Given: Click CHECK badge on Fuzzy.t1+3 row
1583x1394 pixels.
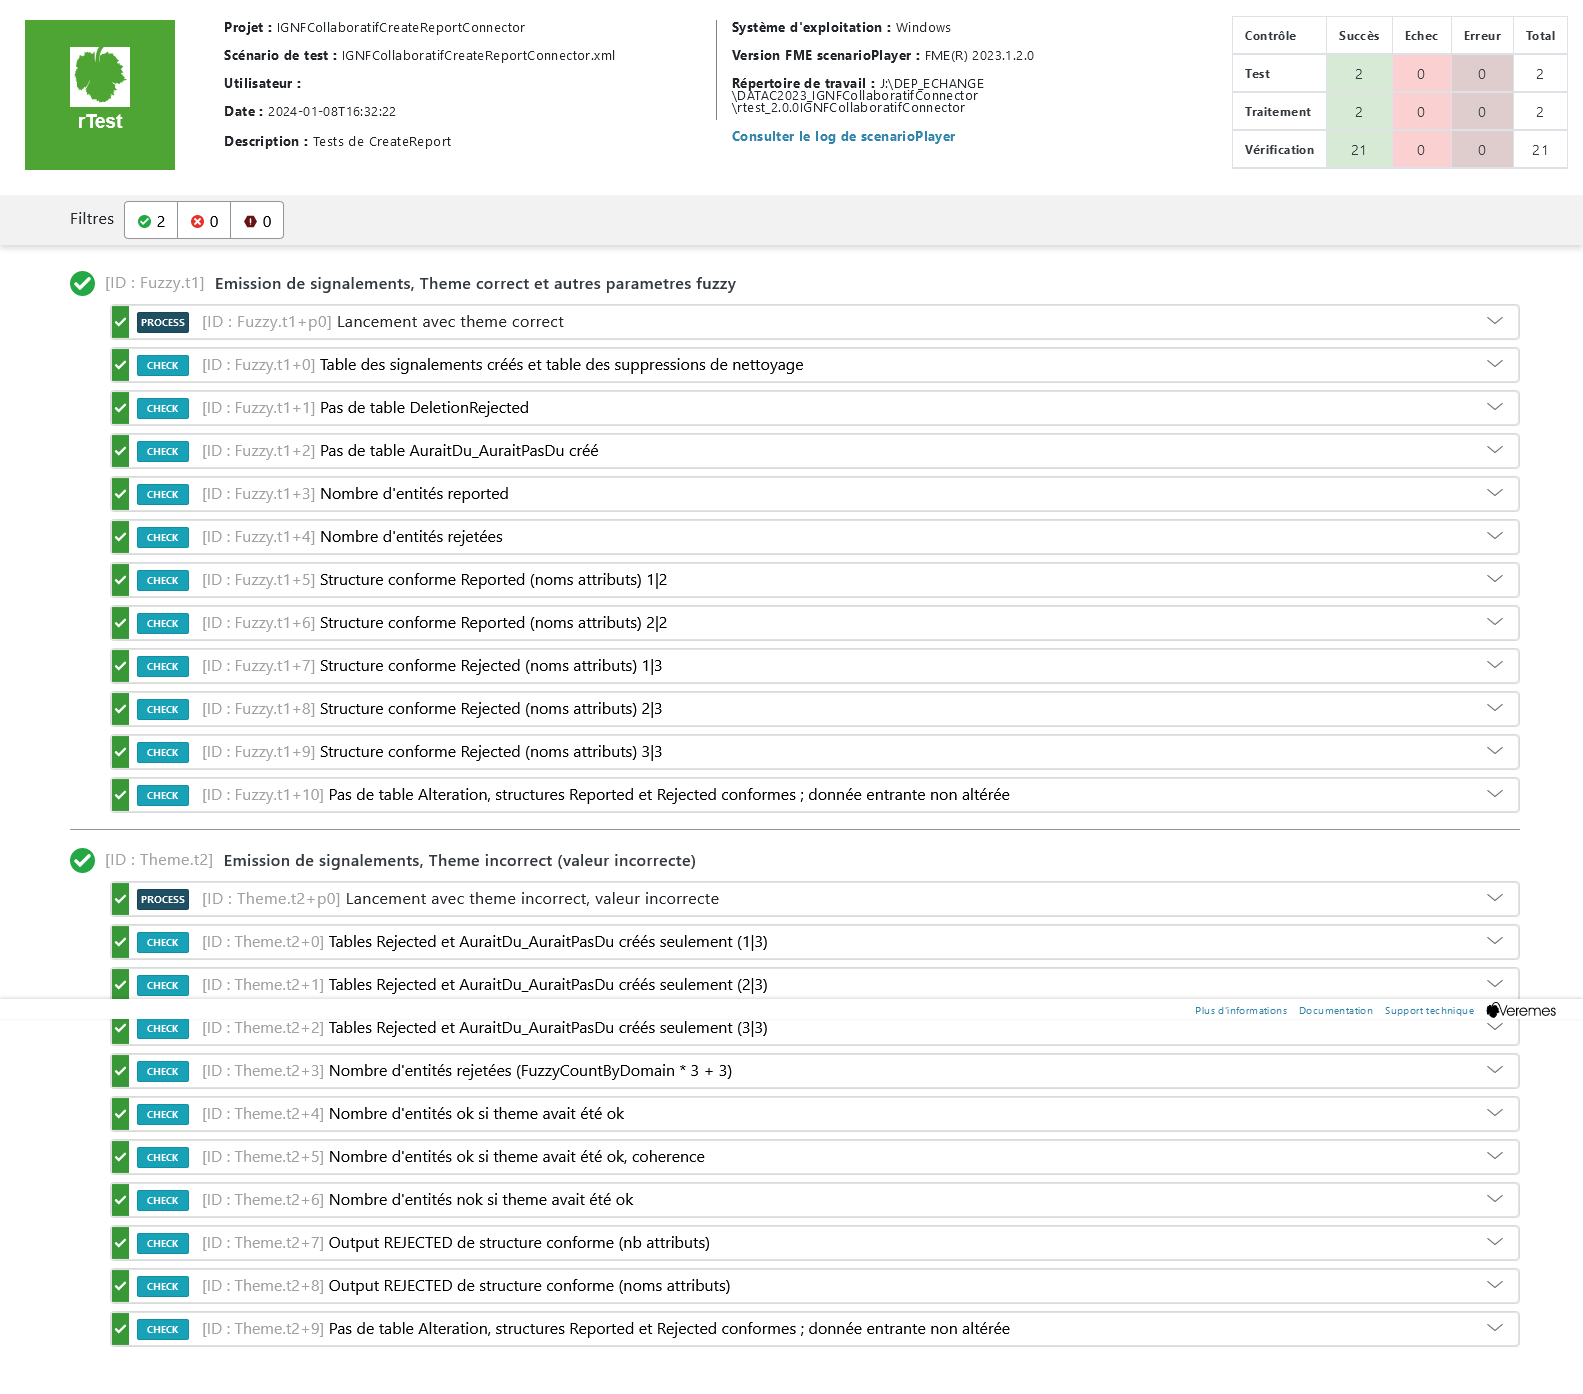Looking at the screenshot, I should point(163,494).
